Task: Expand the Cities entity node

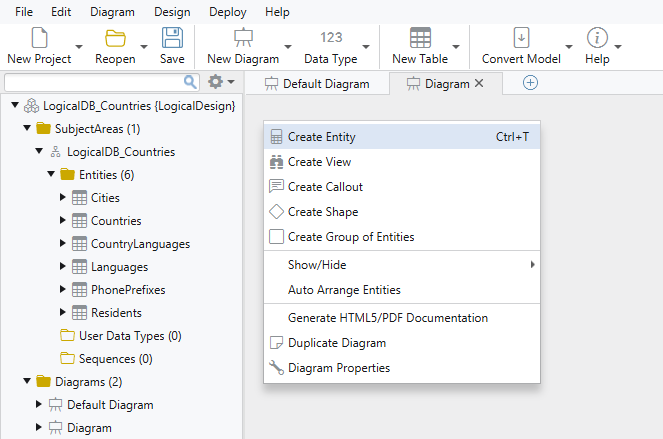Action: [x=63, y=197]
